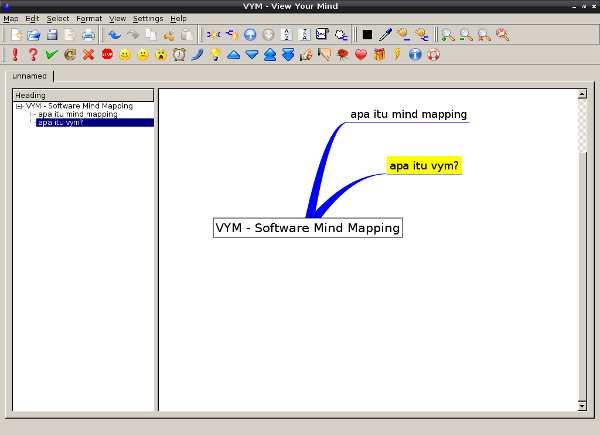This screenshot has width=600, height=435.
Task: Set the single blue down arrow flag
Action: point(252,55)
